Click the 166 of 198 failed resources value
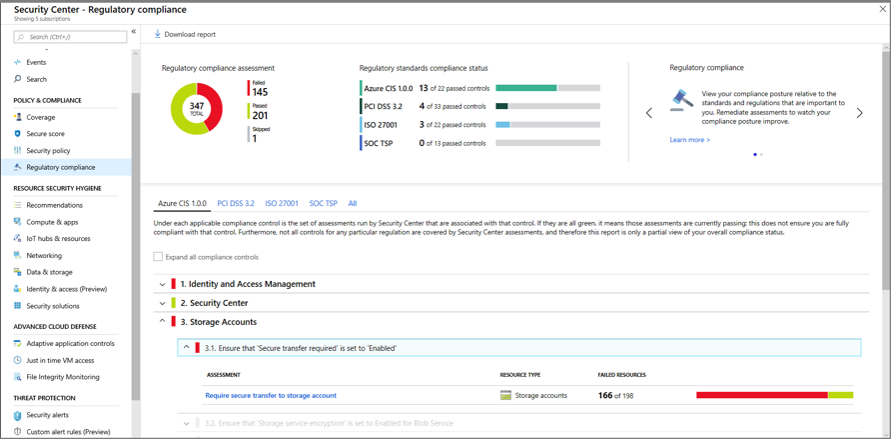Viewport: 891px width, 439px height. (x=616, y=395)
